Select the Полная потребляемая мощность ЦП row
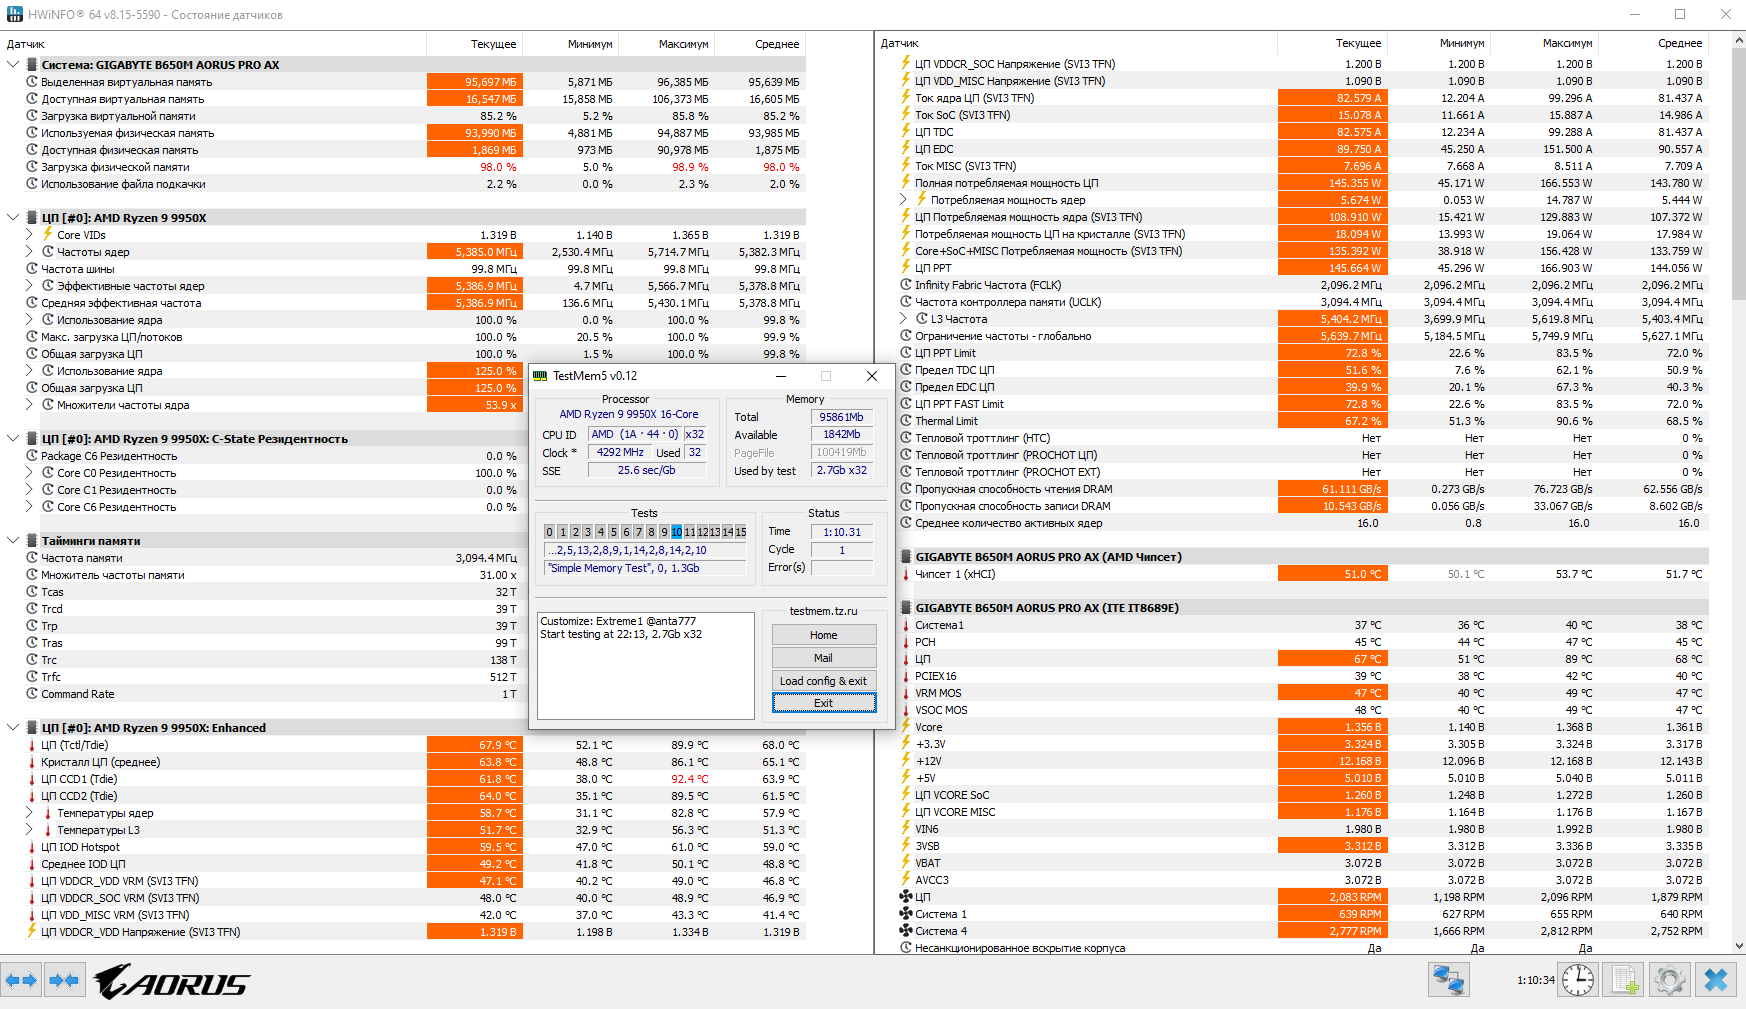This screenshot has height=1009, width=1746. [1303, 183]
